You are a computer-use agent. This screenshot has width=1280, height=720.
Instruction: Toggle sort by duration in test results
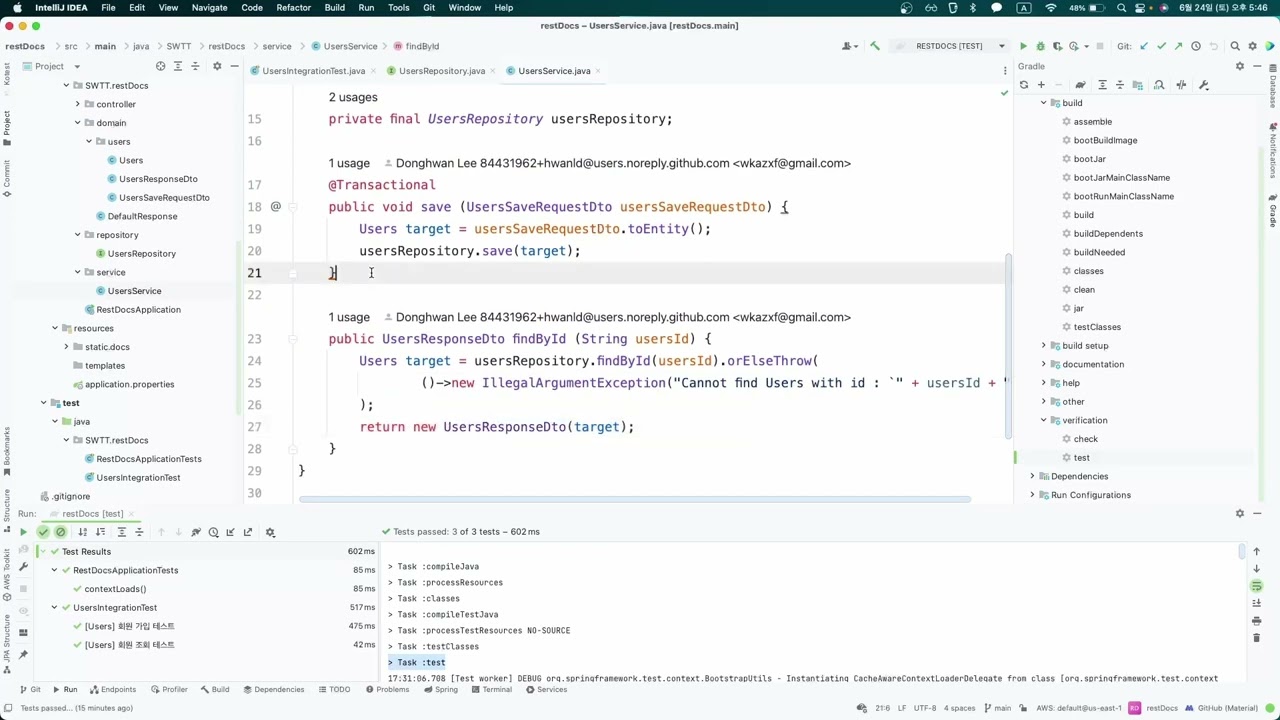click(100, 532)
